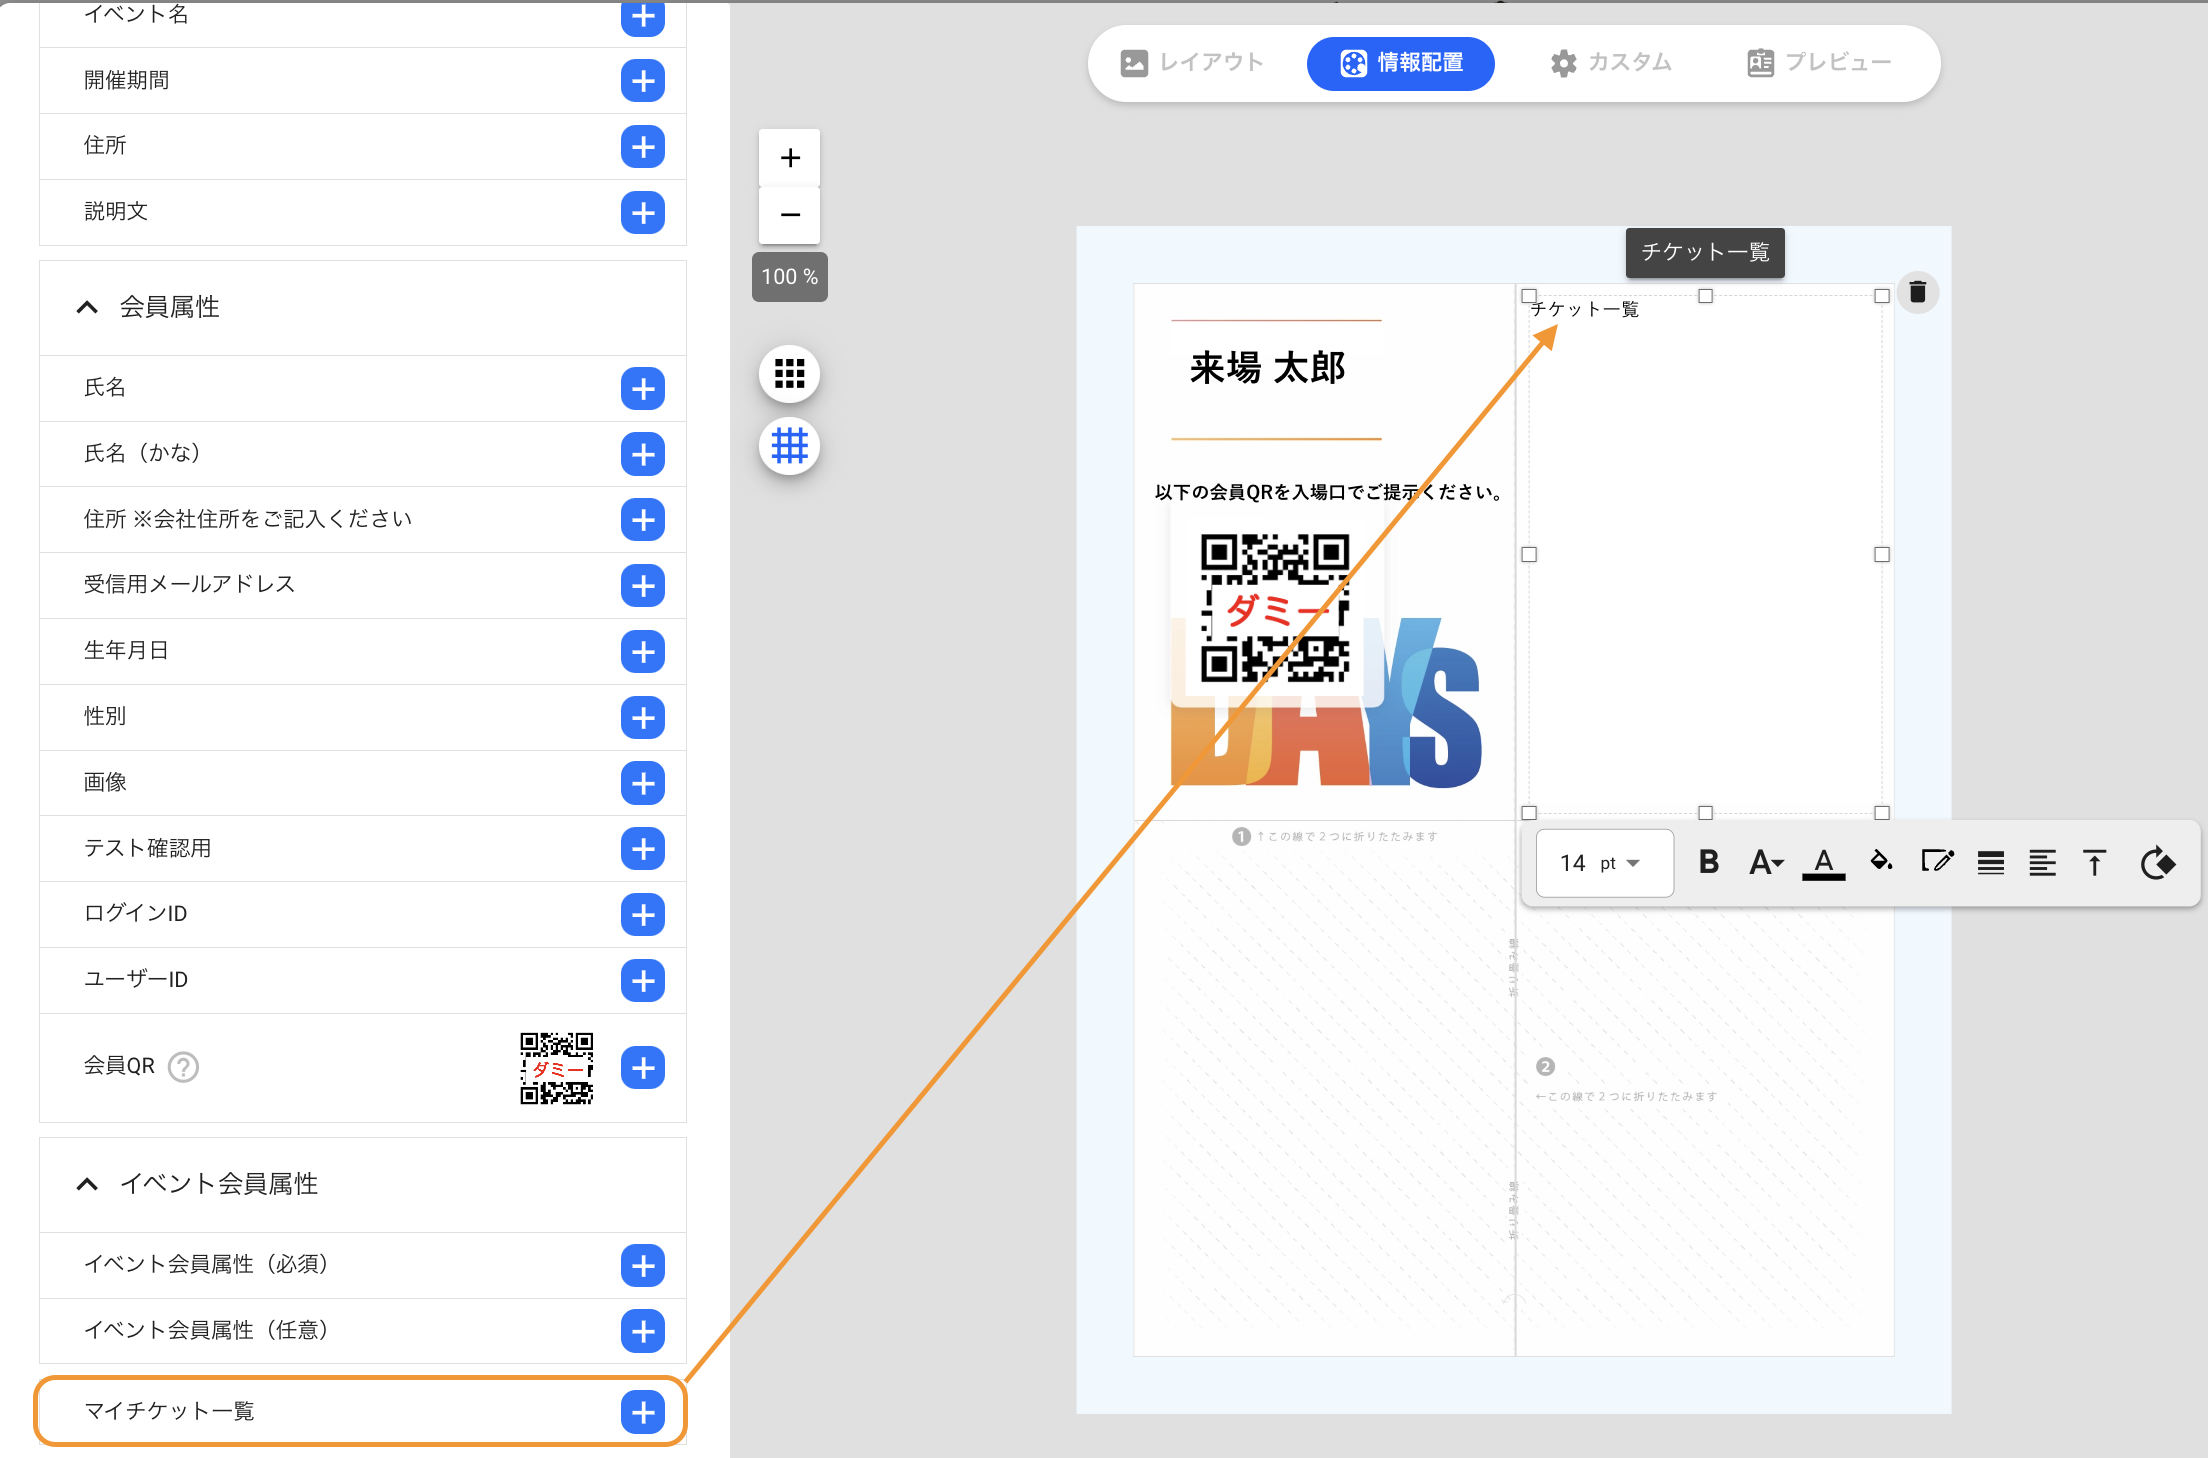The height and width of the screenshot is (1458, 2208).
Task: Open the カスタム tab
Action: point(1611,63)
